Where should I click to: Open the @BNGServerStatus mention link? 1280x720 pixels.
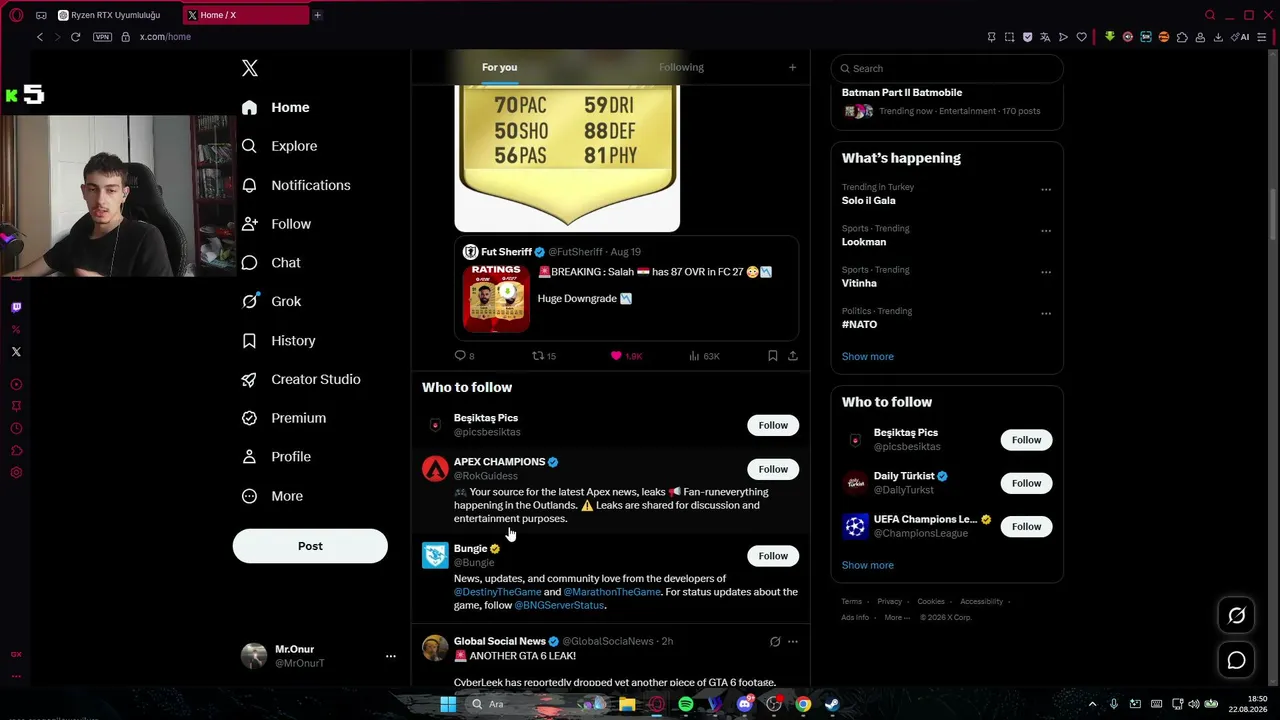(x=559, y=605)
